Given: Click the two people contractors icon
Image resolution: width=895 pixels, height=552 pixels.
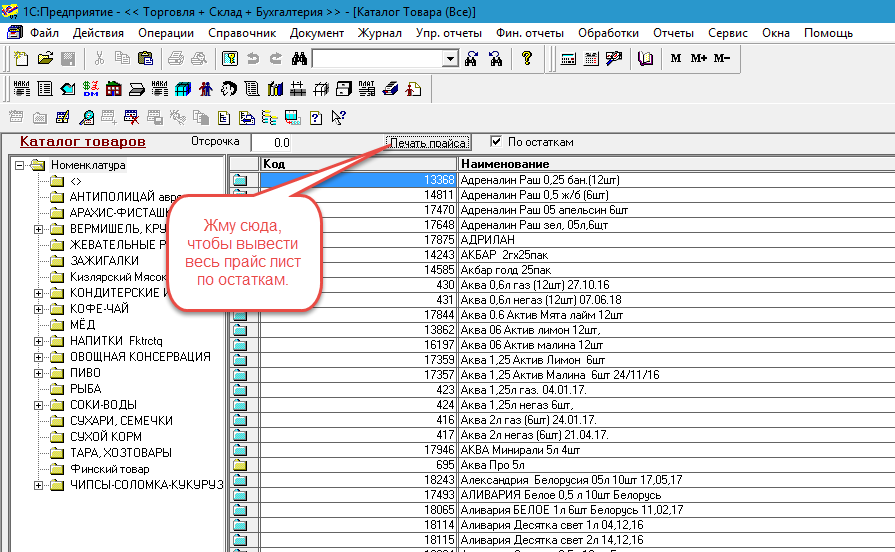Looking at the screenshot, I should click(x=206, y=89).
